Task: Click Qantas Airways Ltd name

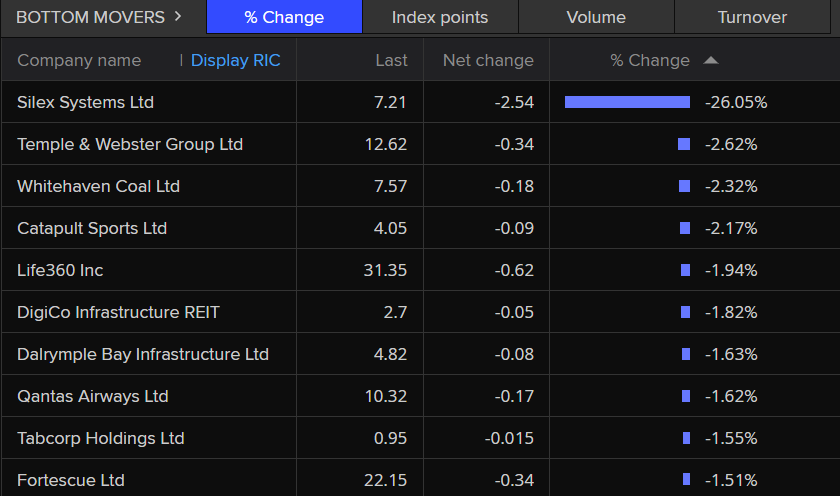Action: [92, 396]
